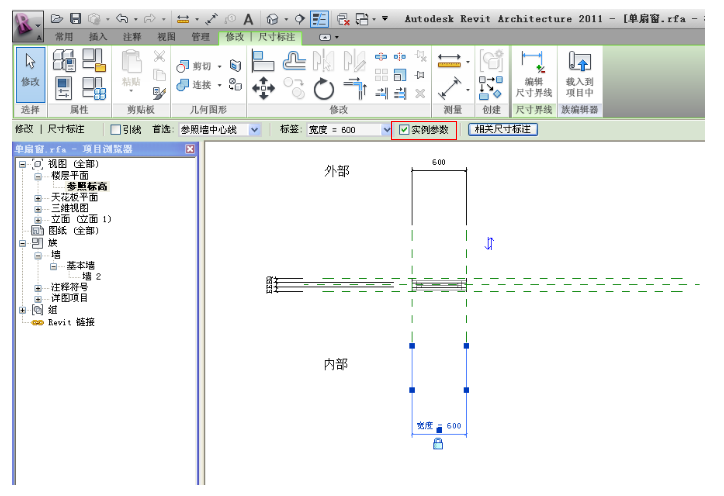Open the 标签 宽度 = 600 dropdown
The width and height of the screenshot is (724, 496).
[387, 130]
